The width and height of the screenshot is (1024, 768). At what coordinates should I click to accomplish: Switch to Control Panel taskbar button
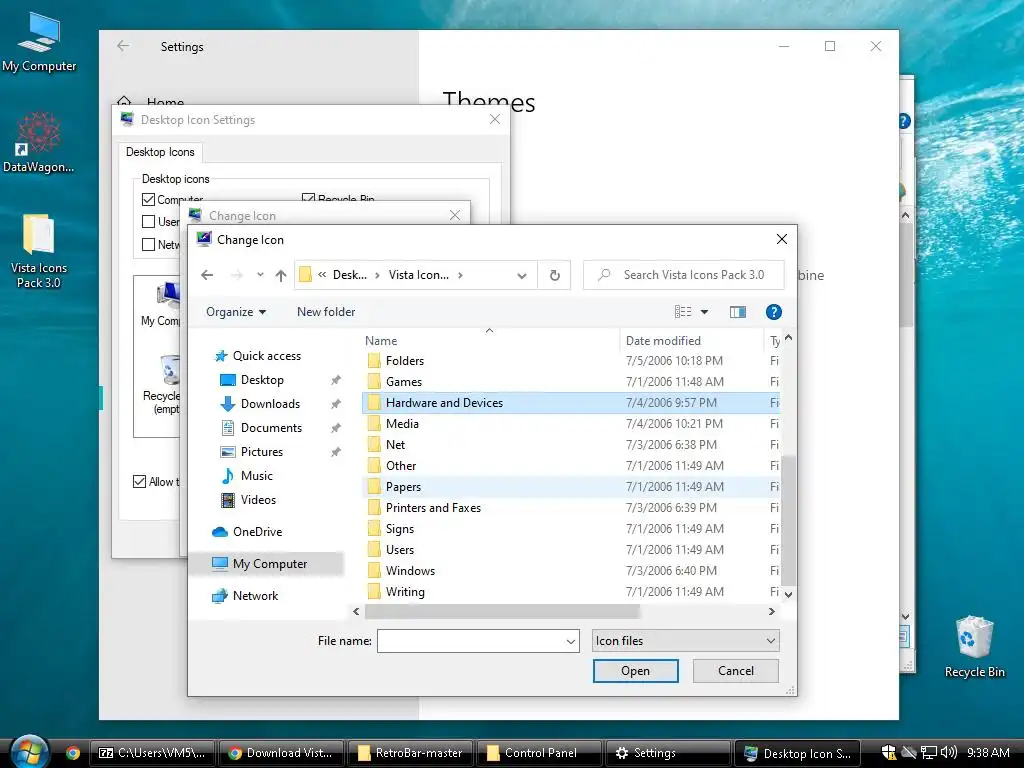coord(539,753)
